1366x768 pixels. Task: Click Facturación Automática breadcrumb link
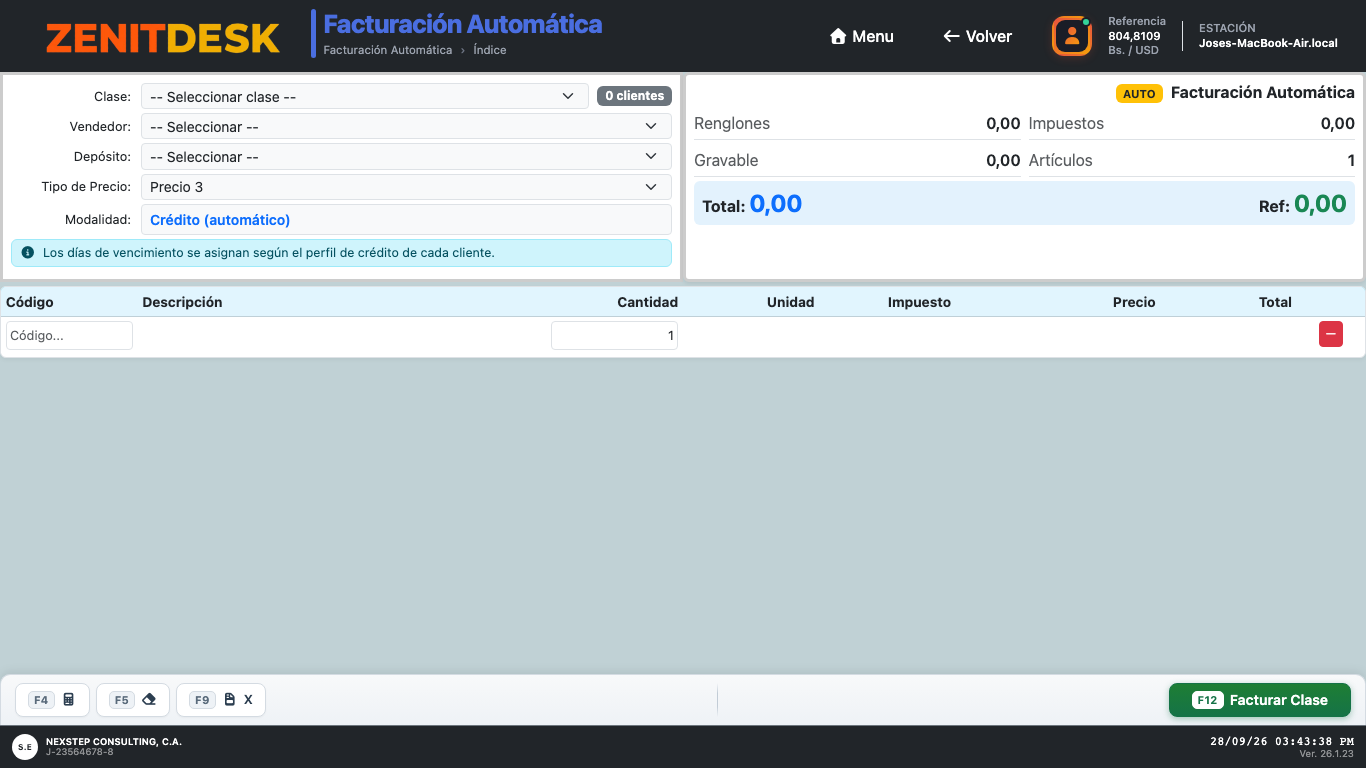click(x=388, y=50)
